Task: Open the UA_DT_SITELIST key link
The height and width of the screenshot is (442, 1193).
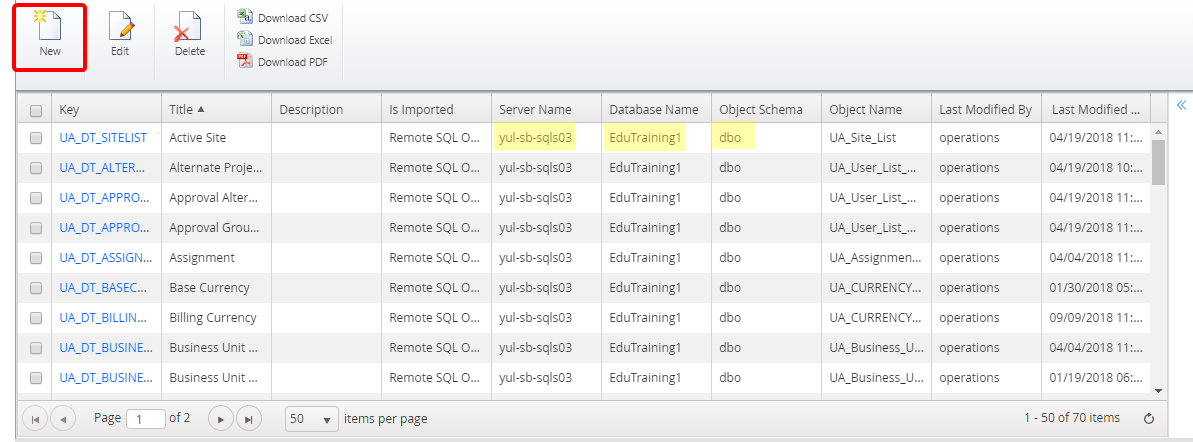Action: pyautogui.click(x=103, y=138)
